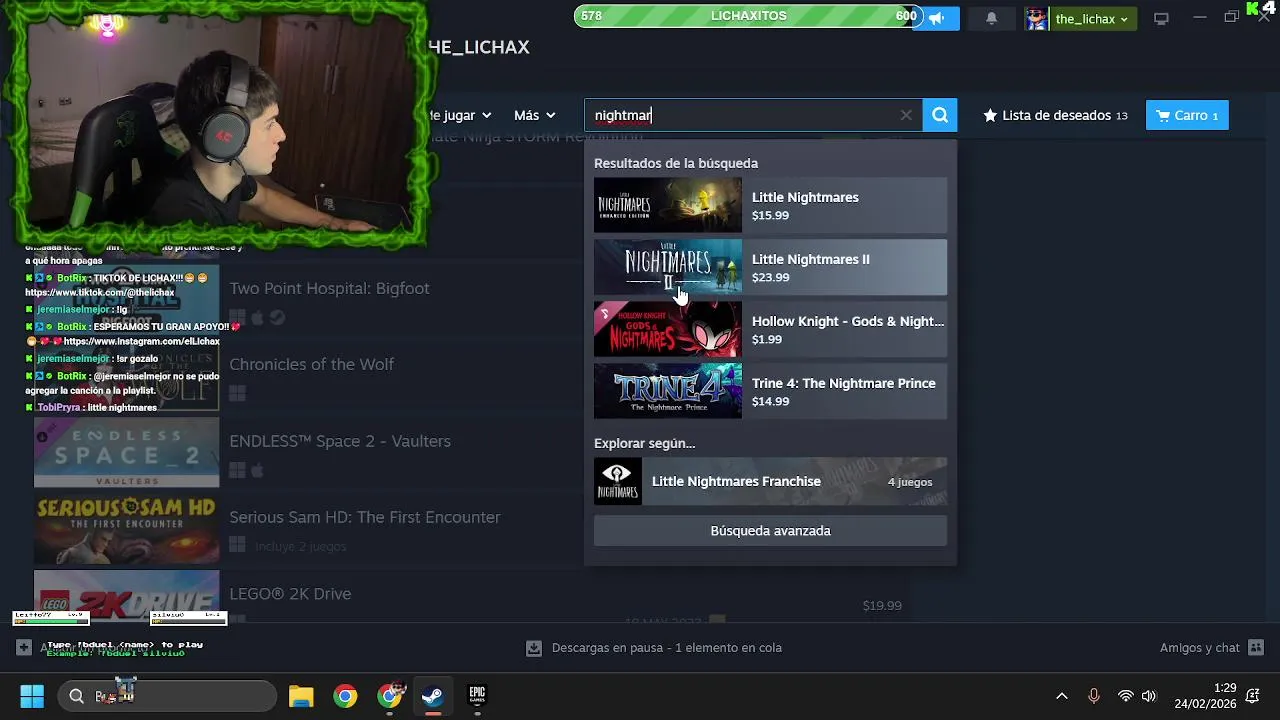Click the Trine 4 cover thumbnail
The width and height of the screenshot is (1280, 720).
(x=668, y=391)
